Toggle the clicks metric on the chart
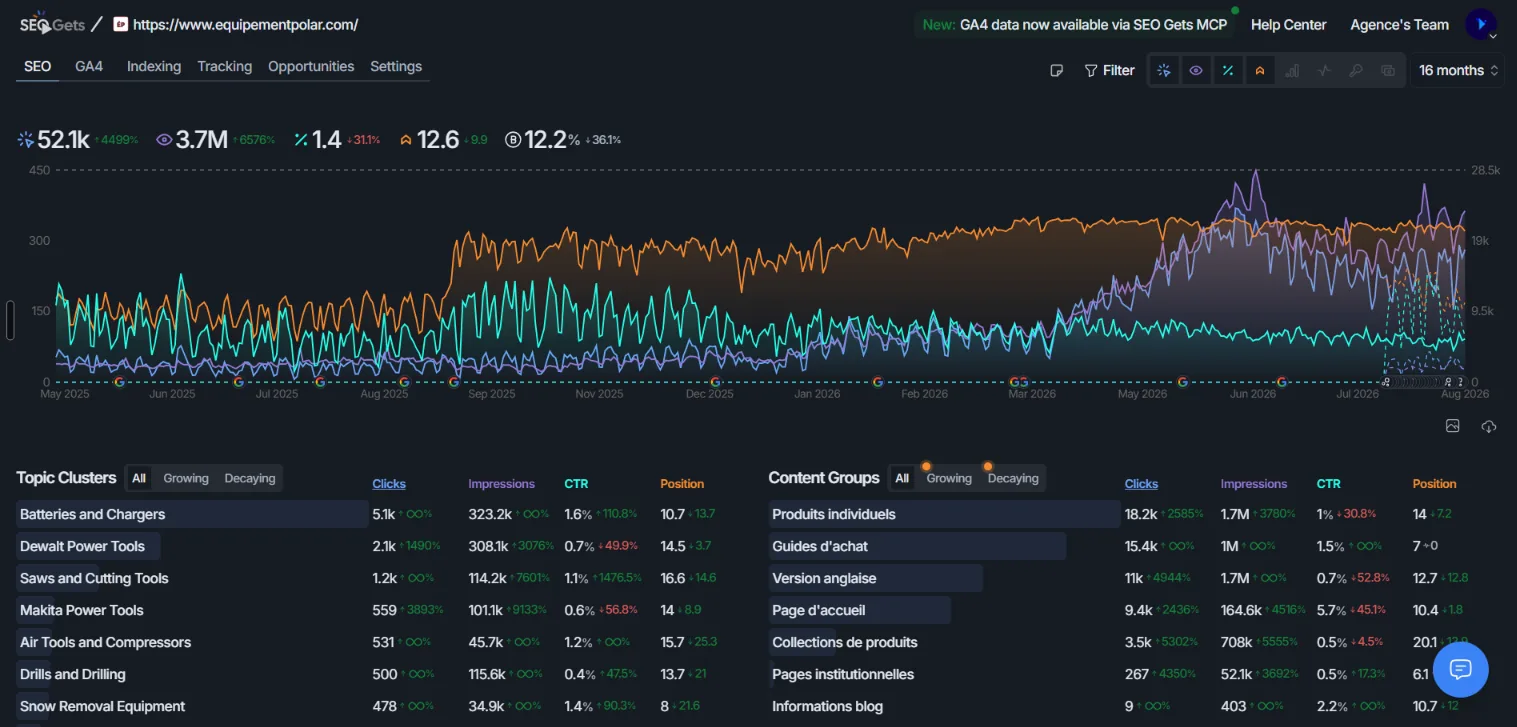The height and width of the screenshot is (727, 1517). click(x=1164, y=70)
